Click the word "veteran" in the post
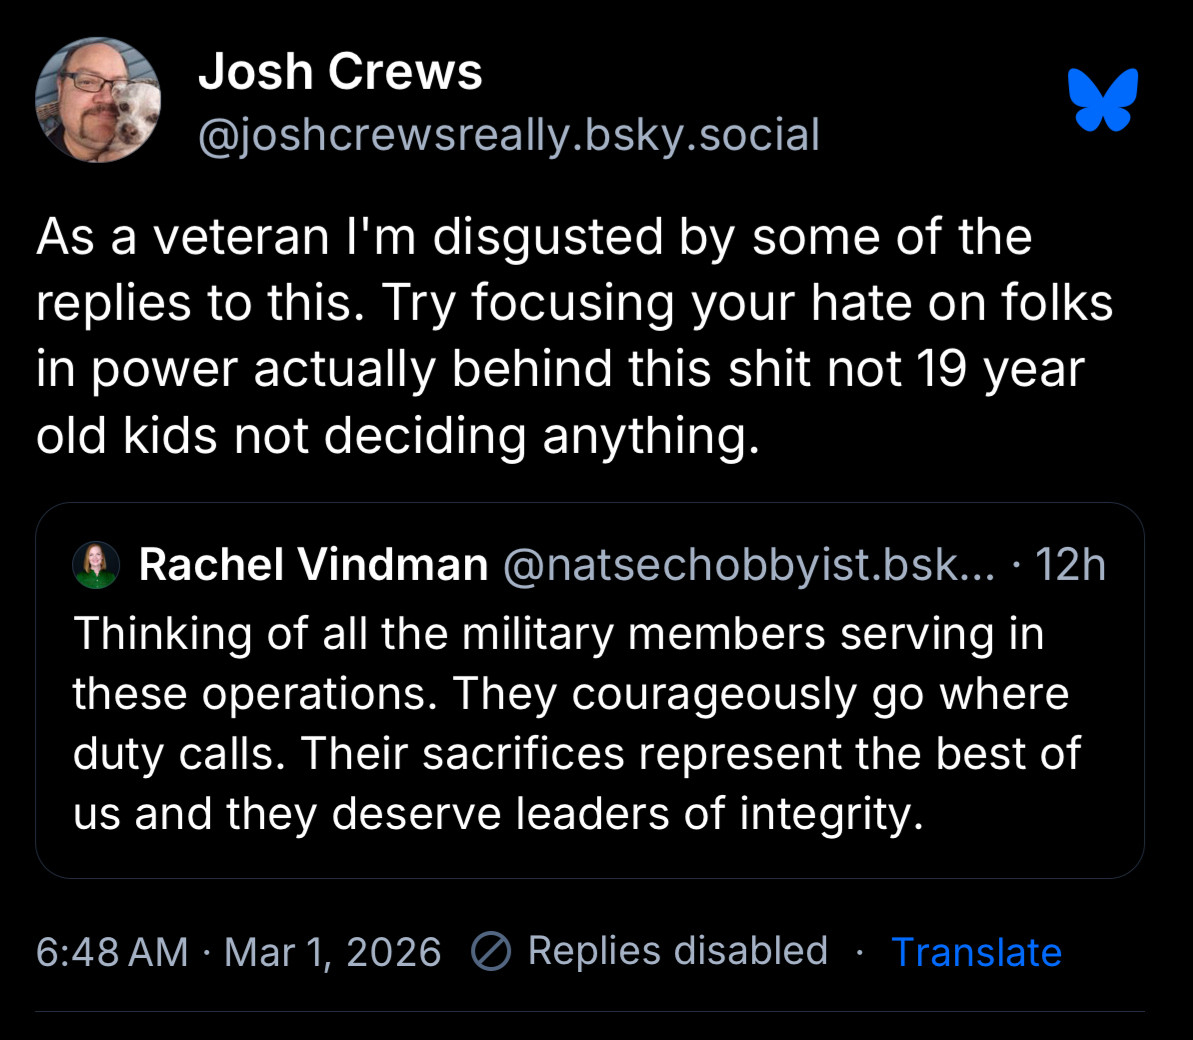The height and width of the screenshot is (1040, 1193). click(241, 237)
